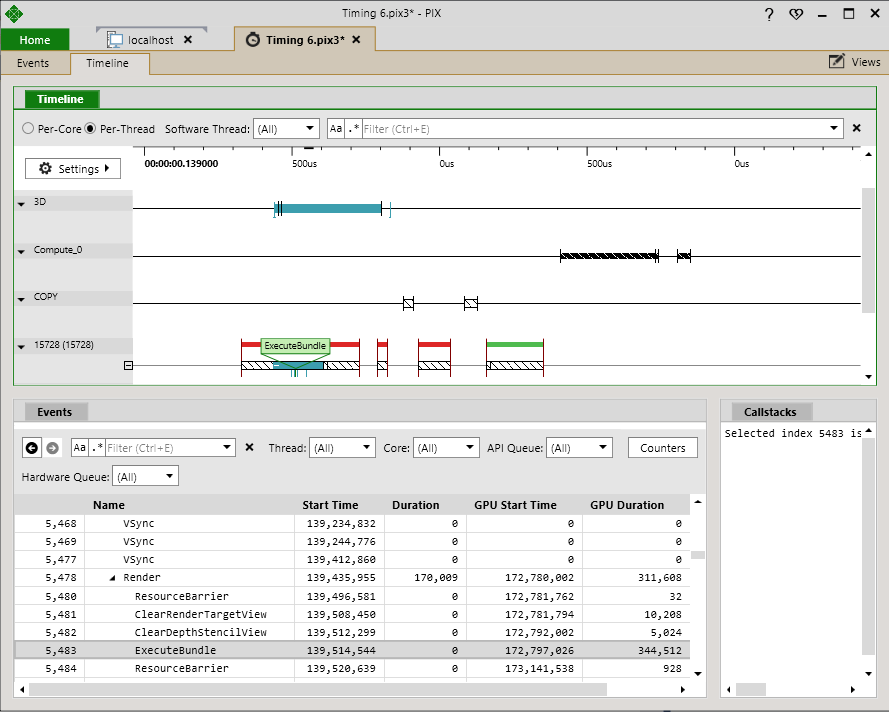Toggle regex option in events filter
The image size is (889, 712).
click(x=96, y=448)
